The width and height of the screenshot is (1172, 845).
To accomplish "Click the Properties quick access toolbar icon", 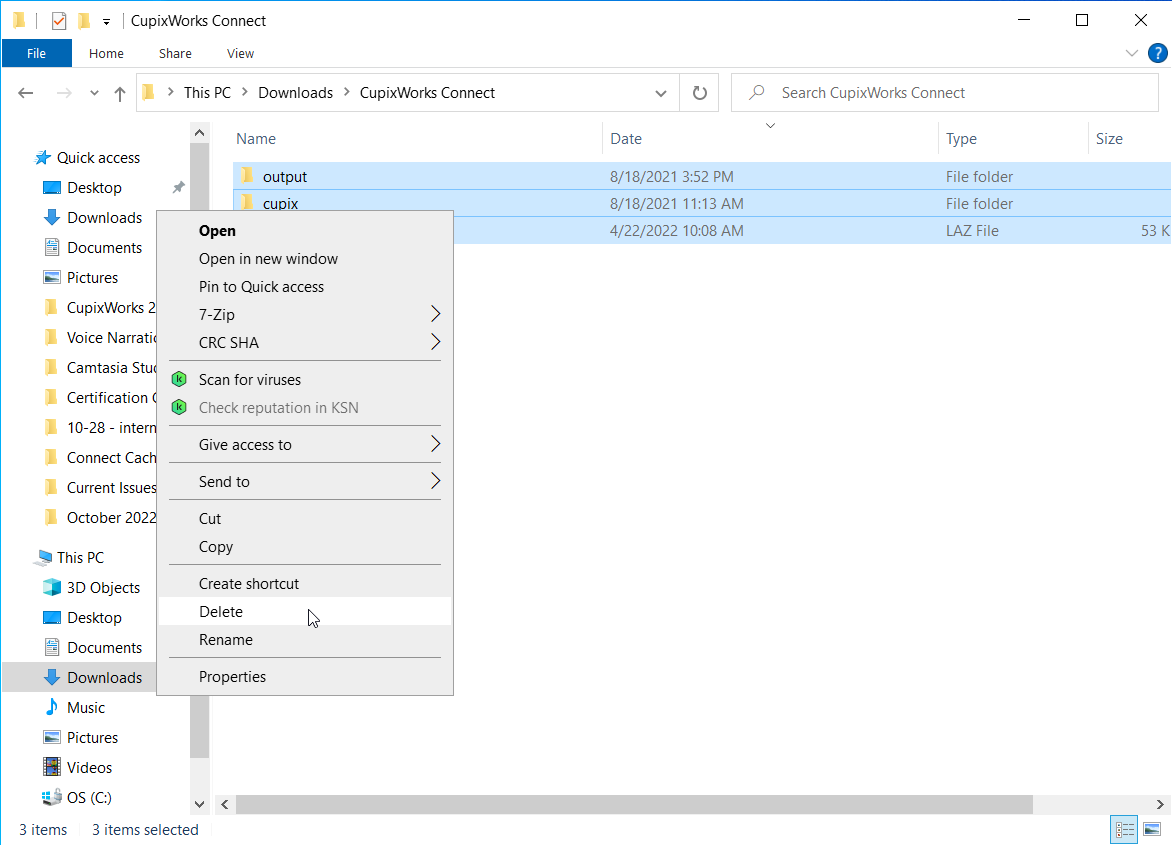I will click(59, 21).
